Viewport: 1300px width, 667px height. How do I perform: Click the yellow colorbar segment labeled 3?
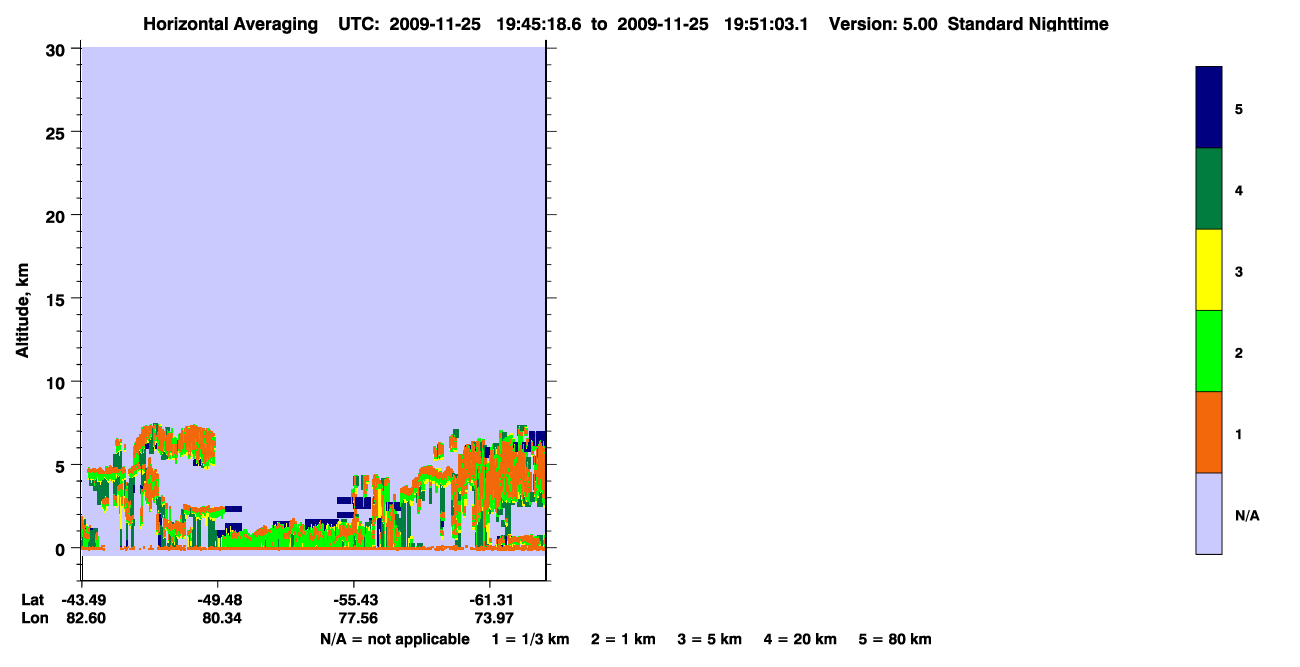(1209, 270)
